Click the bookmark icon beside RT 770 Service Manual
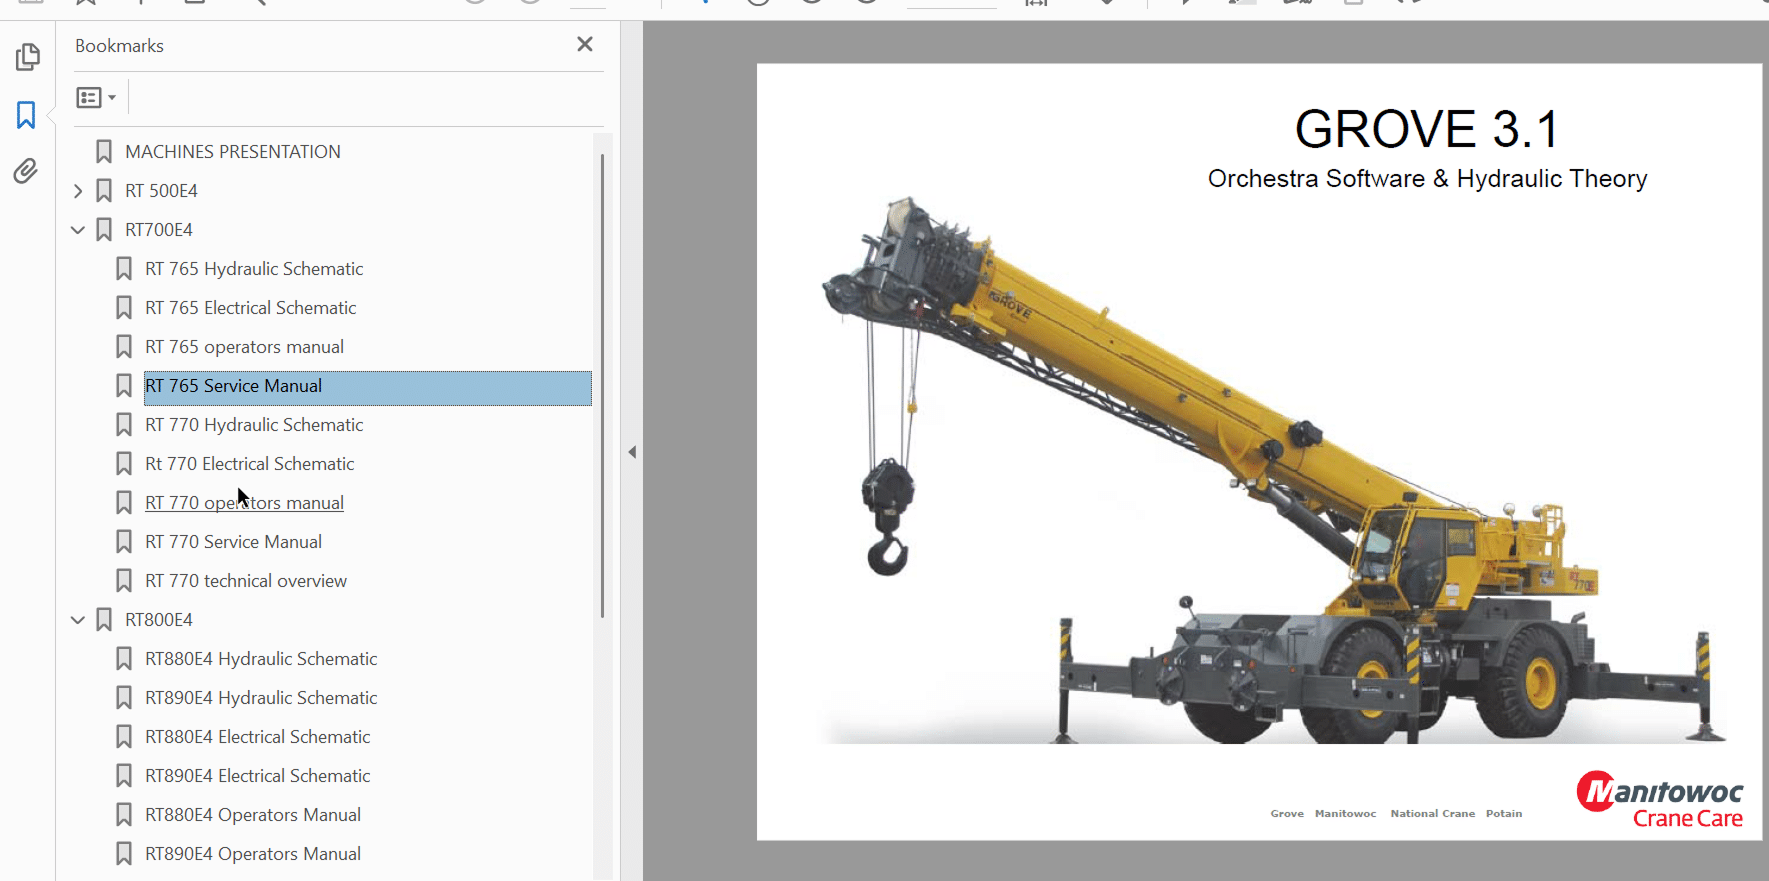1769x881 pixels. click(x=124, y=542)
